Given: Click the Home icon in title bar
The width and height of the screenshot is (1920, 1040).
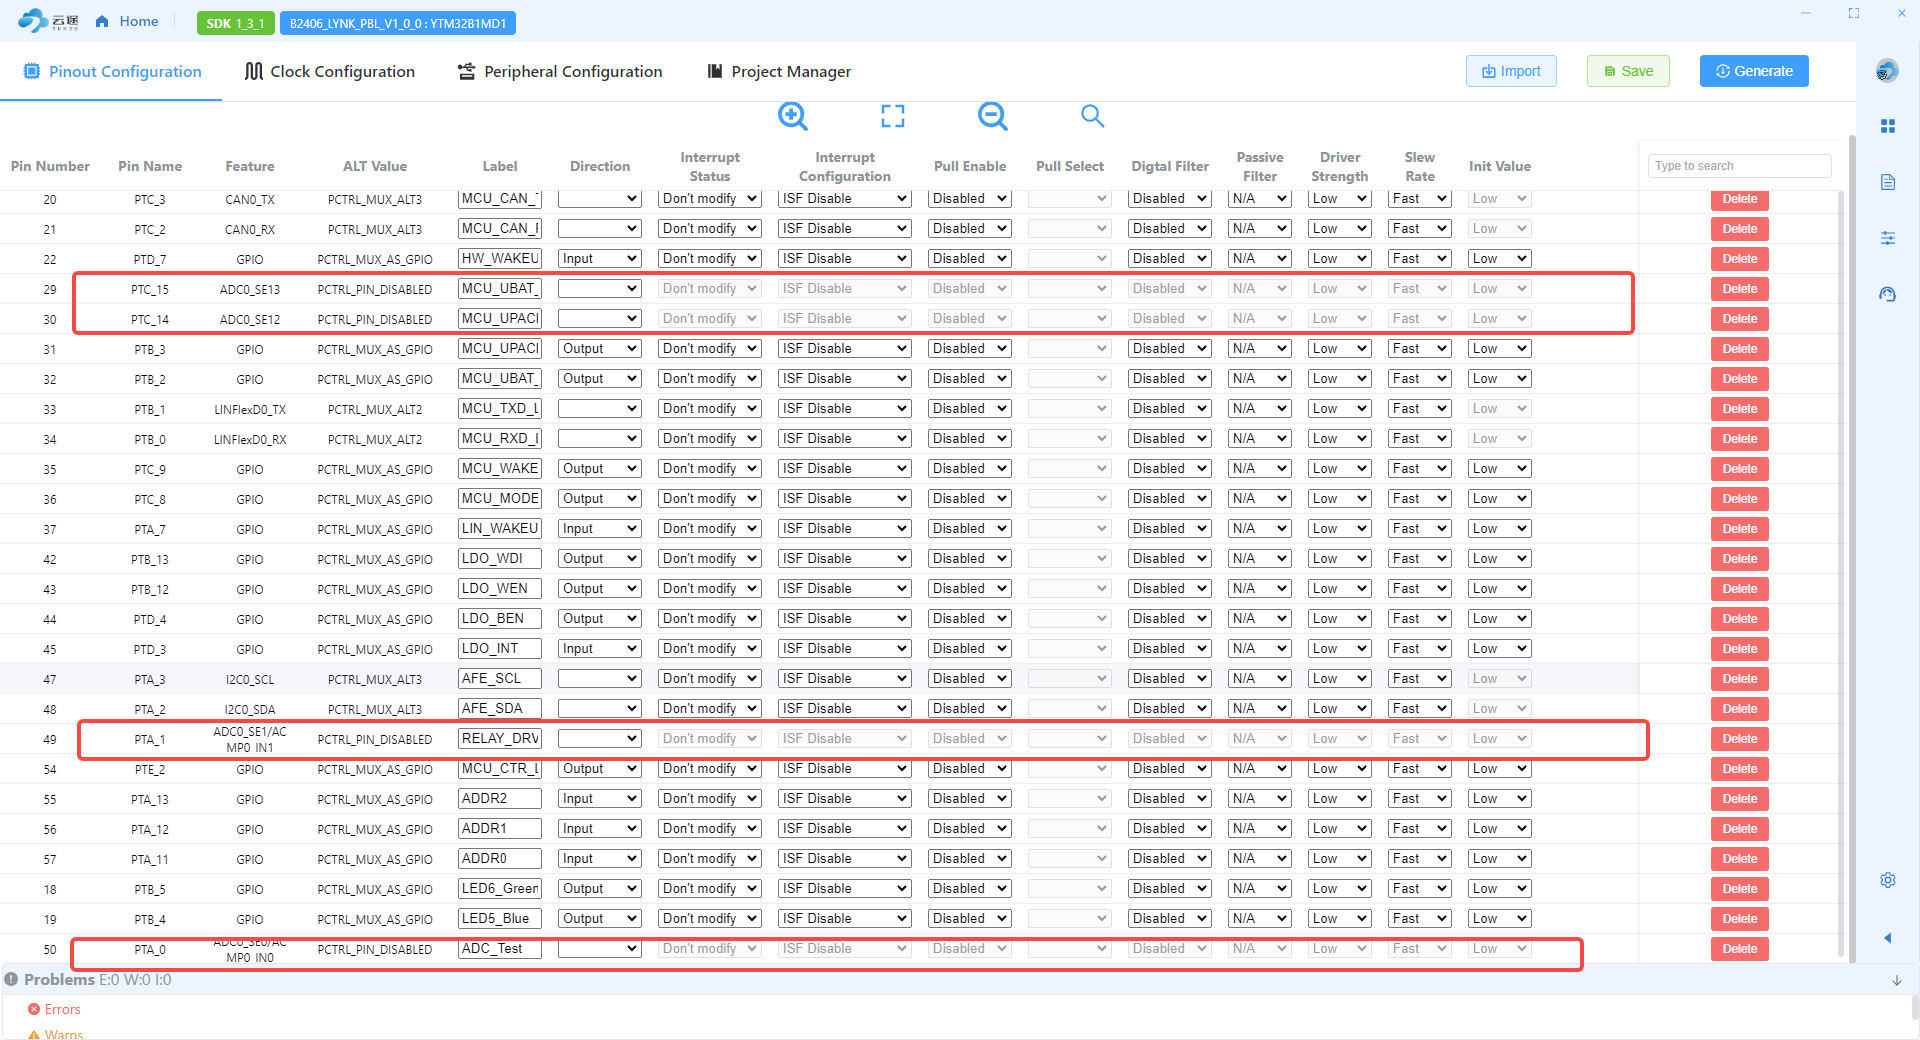Looking at the screenshot, I should click(x=102, y=21).
